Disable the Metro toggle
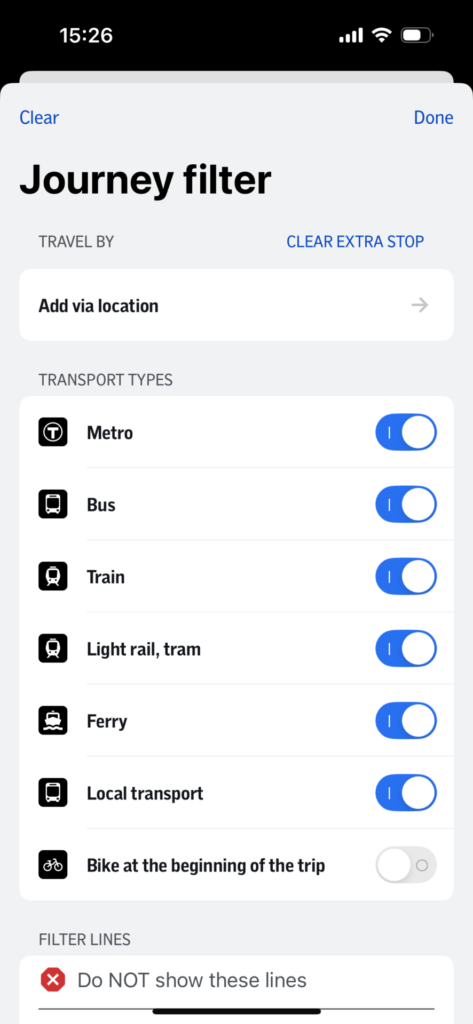 (x=406, y=432)
